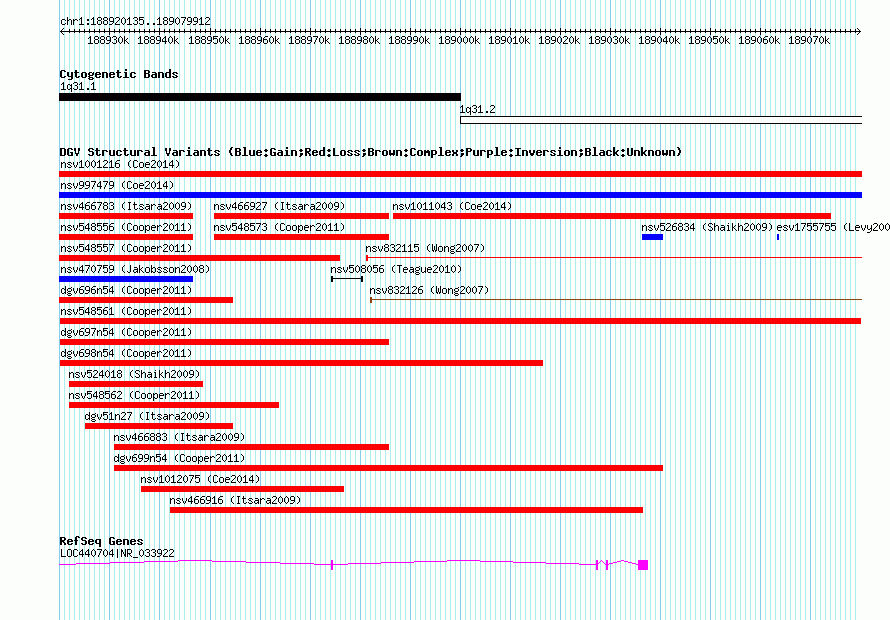This screenshot has height=620, width=890.
Task: Select the nsv548561 (Cooper2011) label
Action: (x=126, y=311)
